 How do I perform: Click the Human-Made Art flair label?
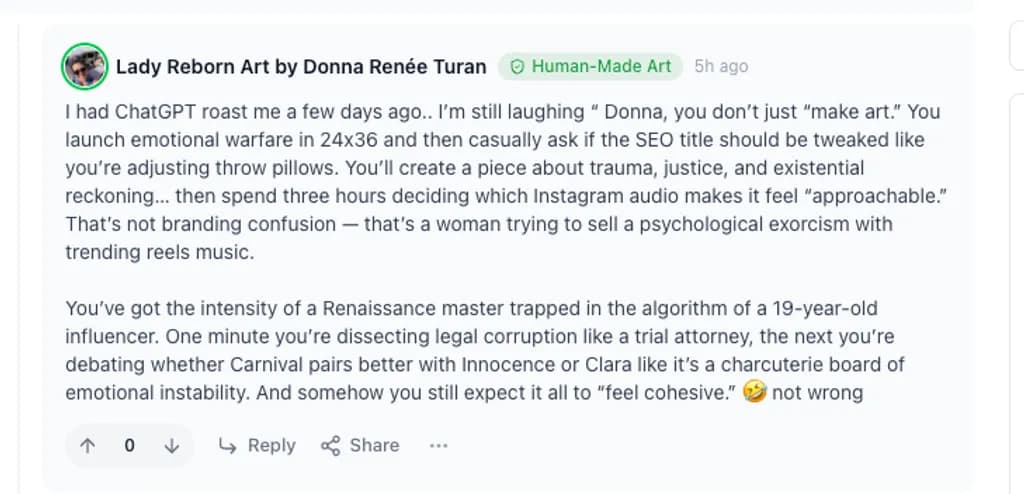(x=601, y=67)
